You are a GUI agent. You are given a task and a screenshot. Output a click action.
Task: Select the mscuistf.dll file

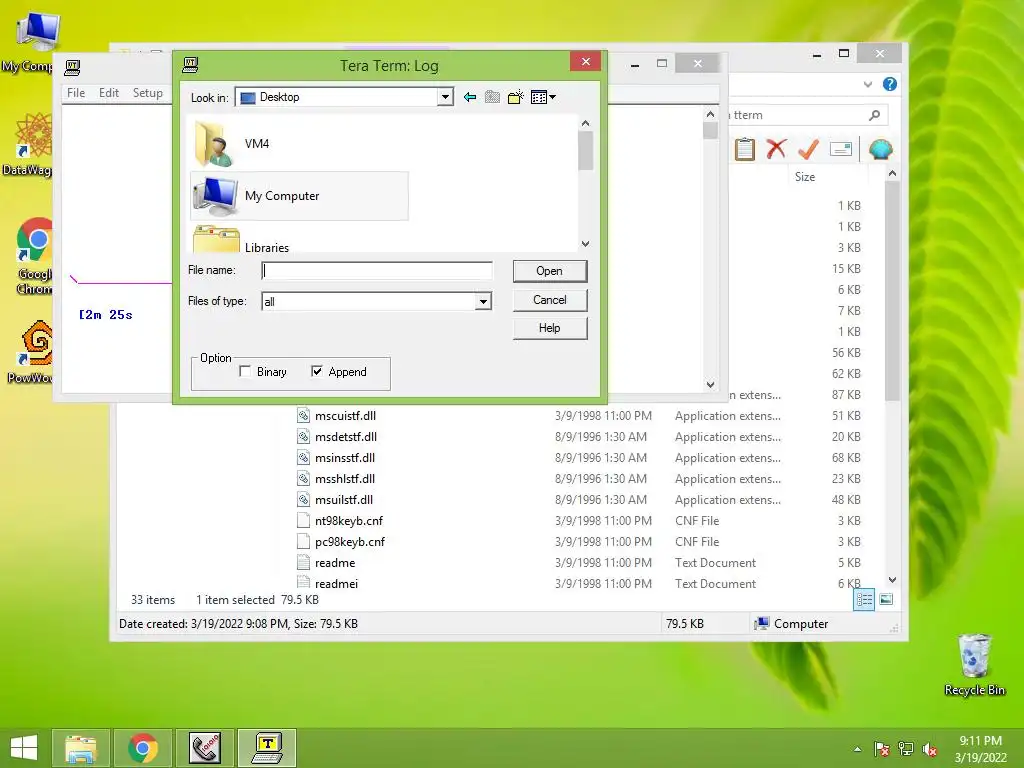[x=345, y=416]
